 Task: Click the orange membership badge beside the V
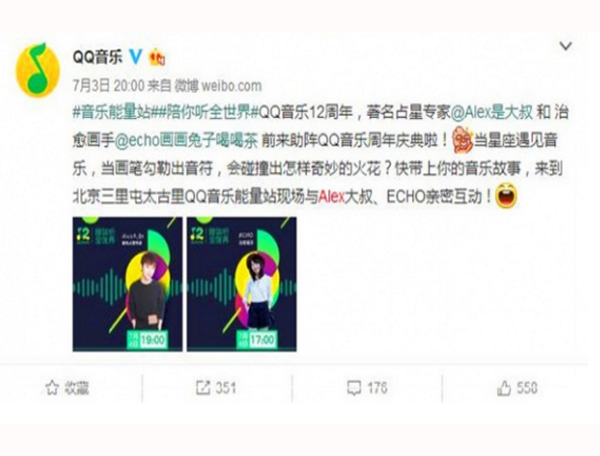157,57
